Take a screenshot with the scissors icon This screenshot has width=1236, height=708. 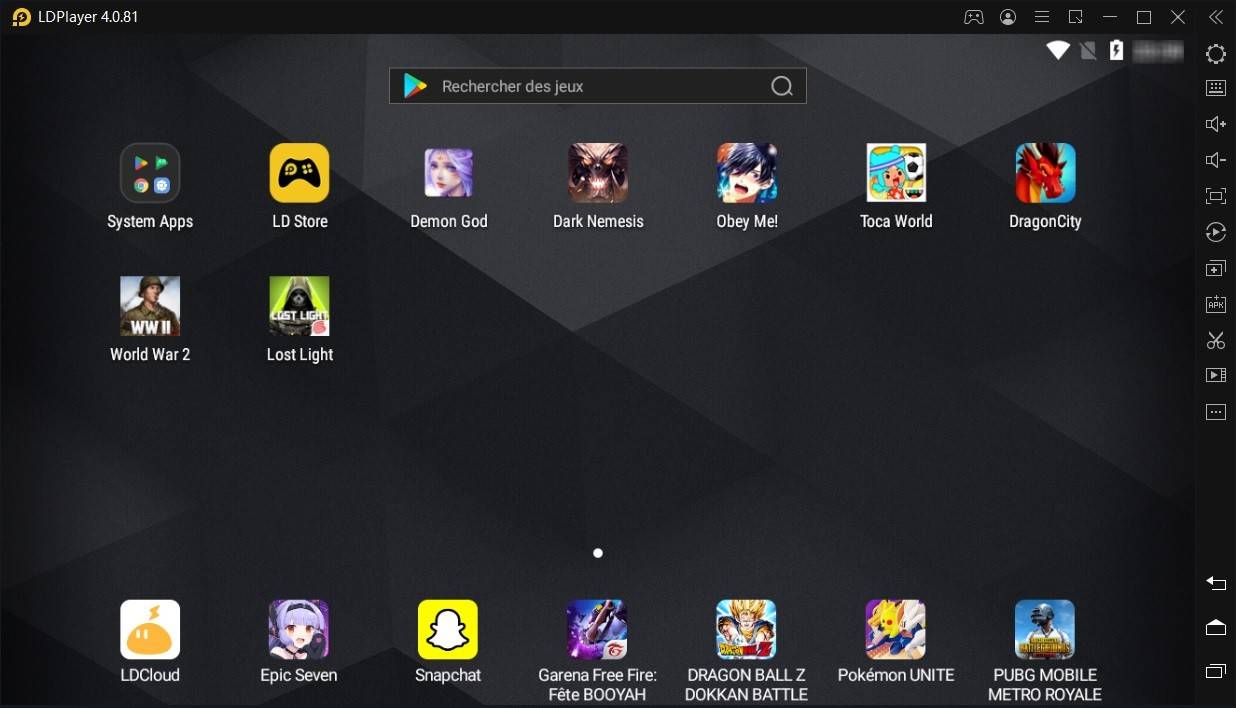point(1216,340)
